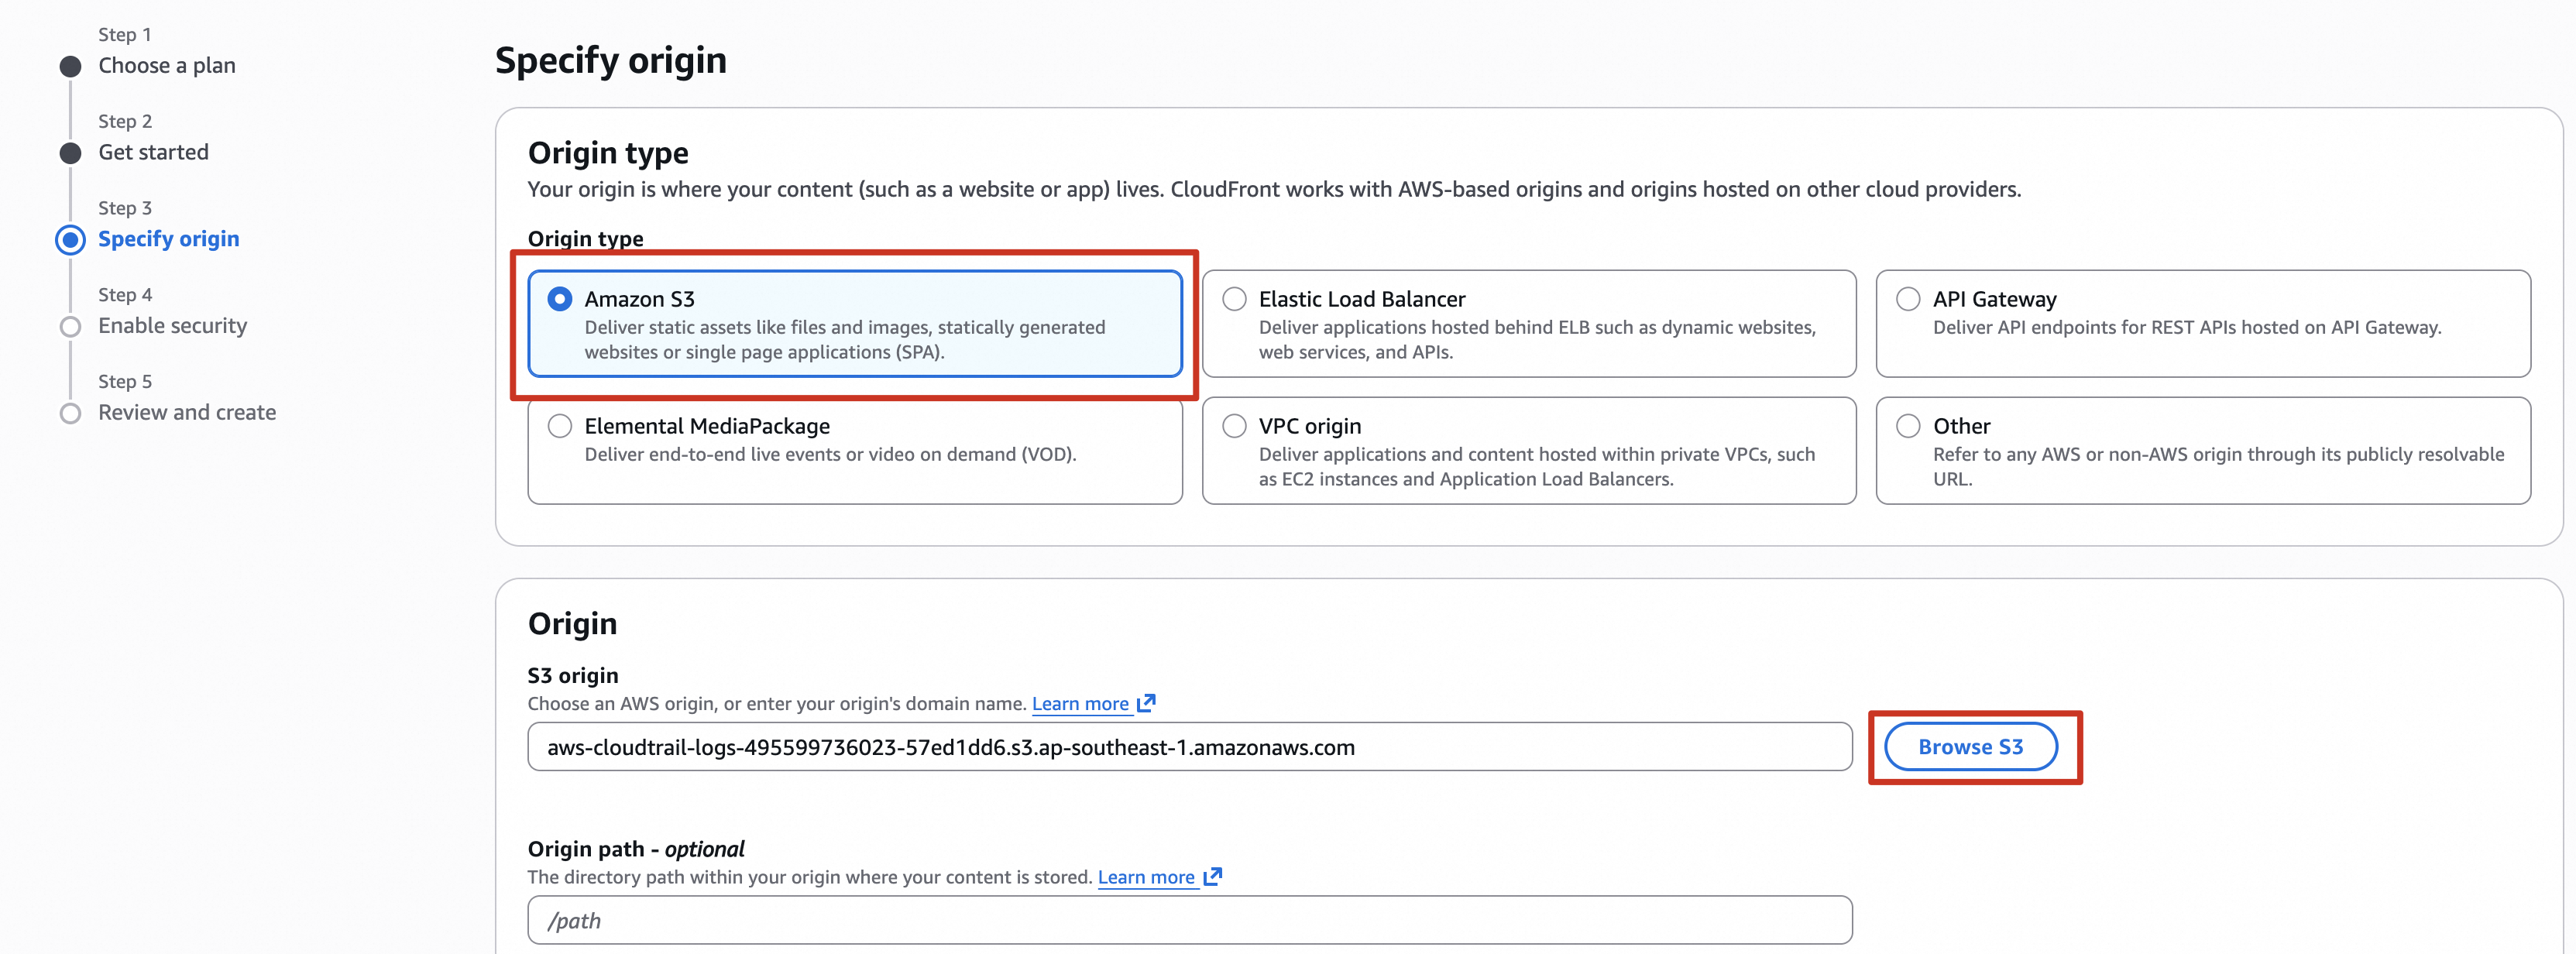2576x954 pixels.
Task: Click the 'S3 origin' field label
Action: [573, 676]
